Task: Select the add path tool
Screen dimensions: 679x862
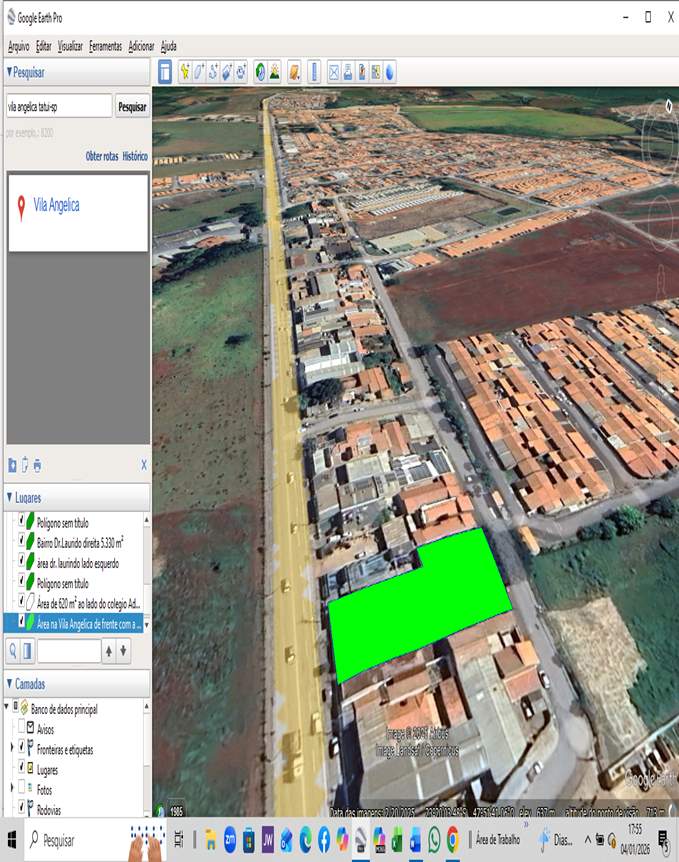Action: pyautogui.click(x=213, y=72)
